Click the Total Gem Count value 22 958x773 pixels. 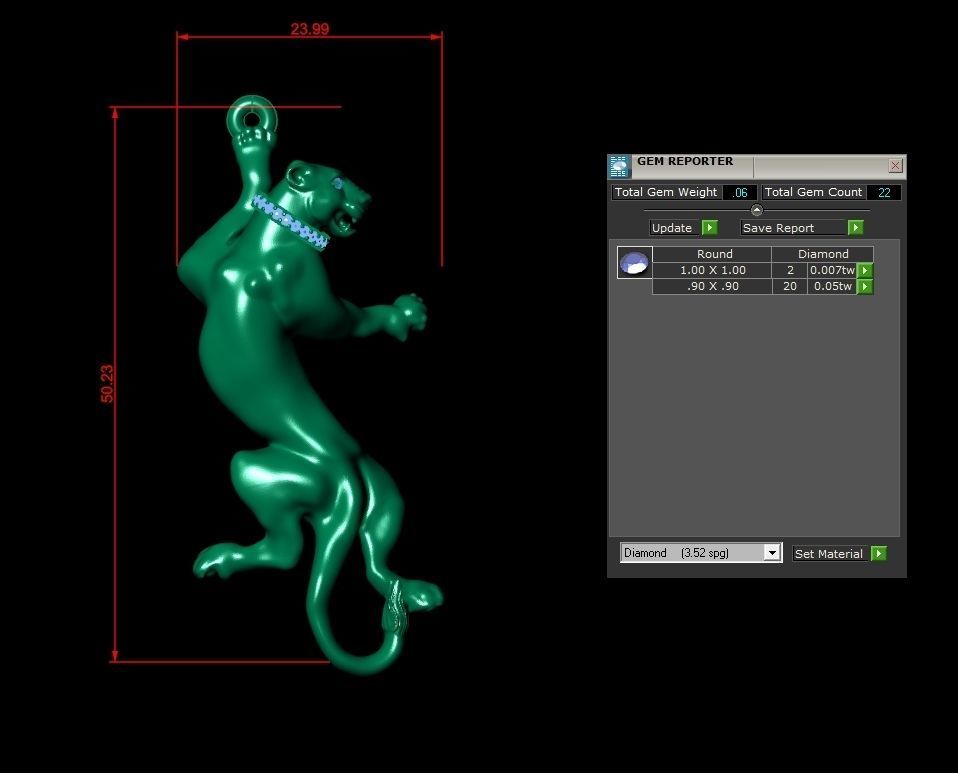point(883,192)
